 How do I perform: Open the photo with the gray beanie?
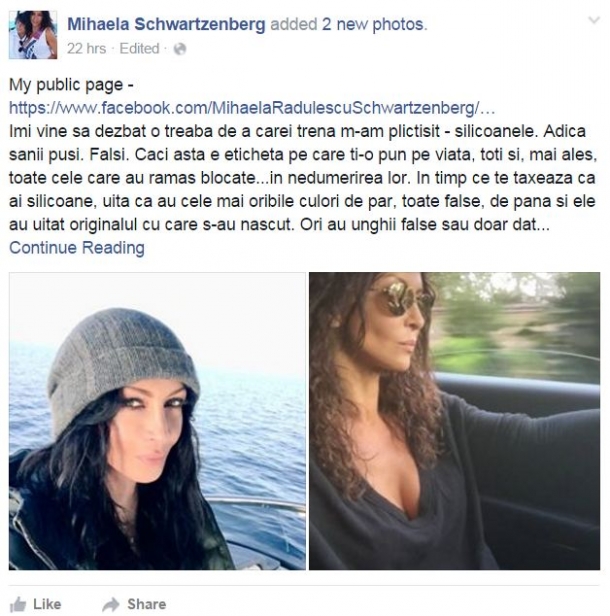point(157,421)
